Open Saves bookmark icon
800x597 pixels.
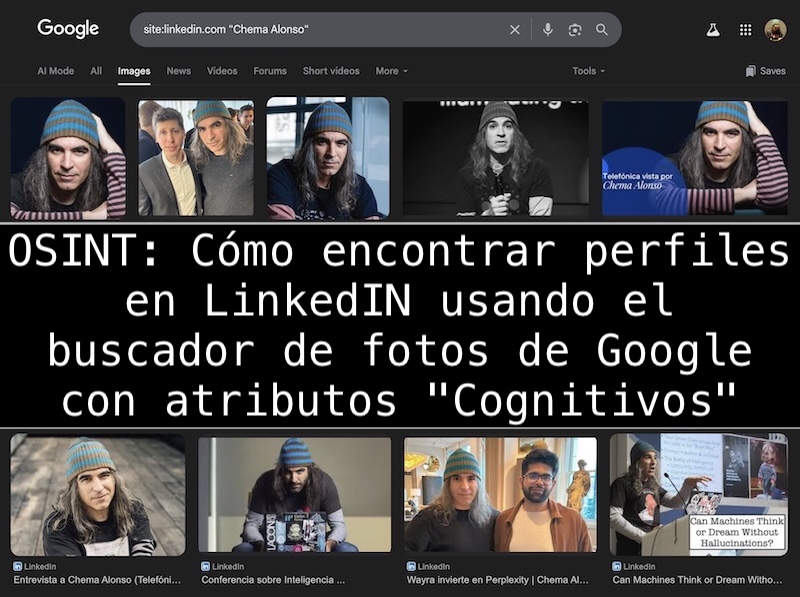[750, 71]
